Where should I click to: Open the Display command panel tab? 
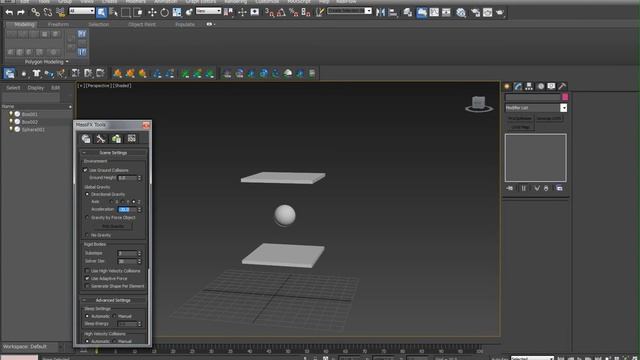(x=551, y=86)
